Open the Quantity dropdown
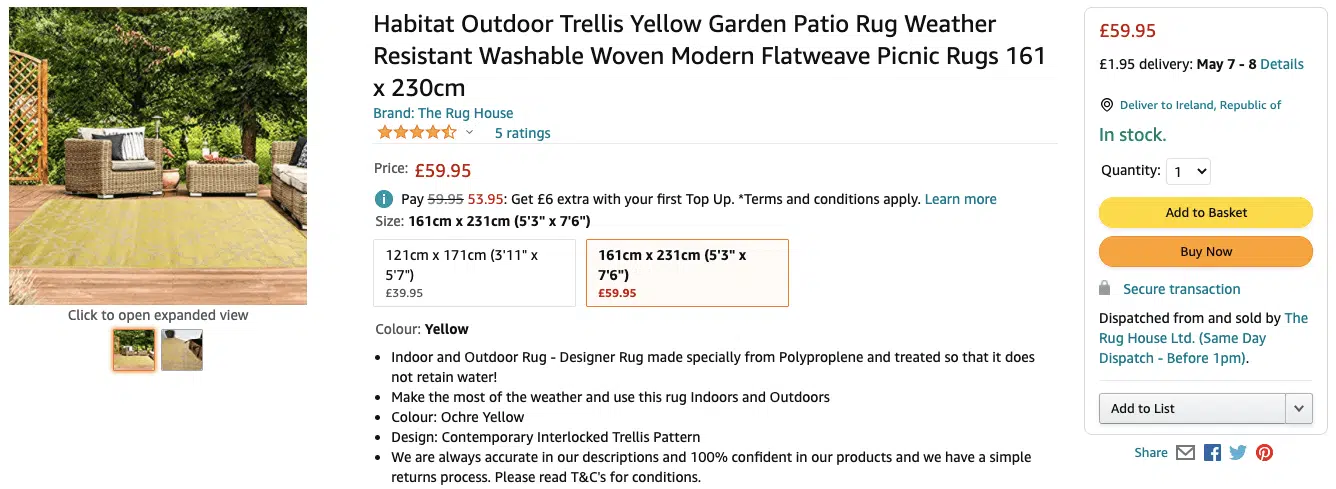Image resolution: width=1336 pixels, height=489 pixels. (1188, 172)
